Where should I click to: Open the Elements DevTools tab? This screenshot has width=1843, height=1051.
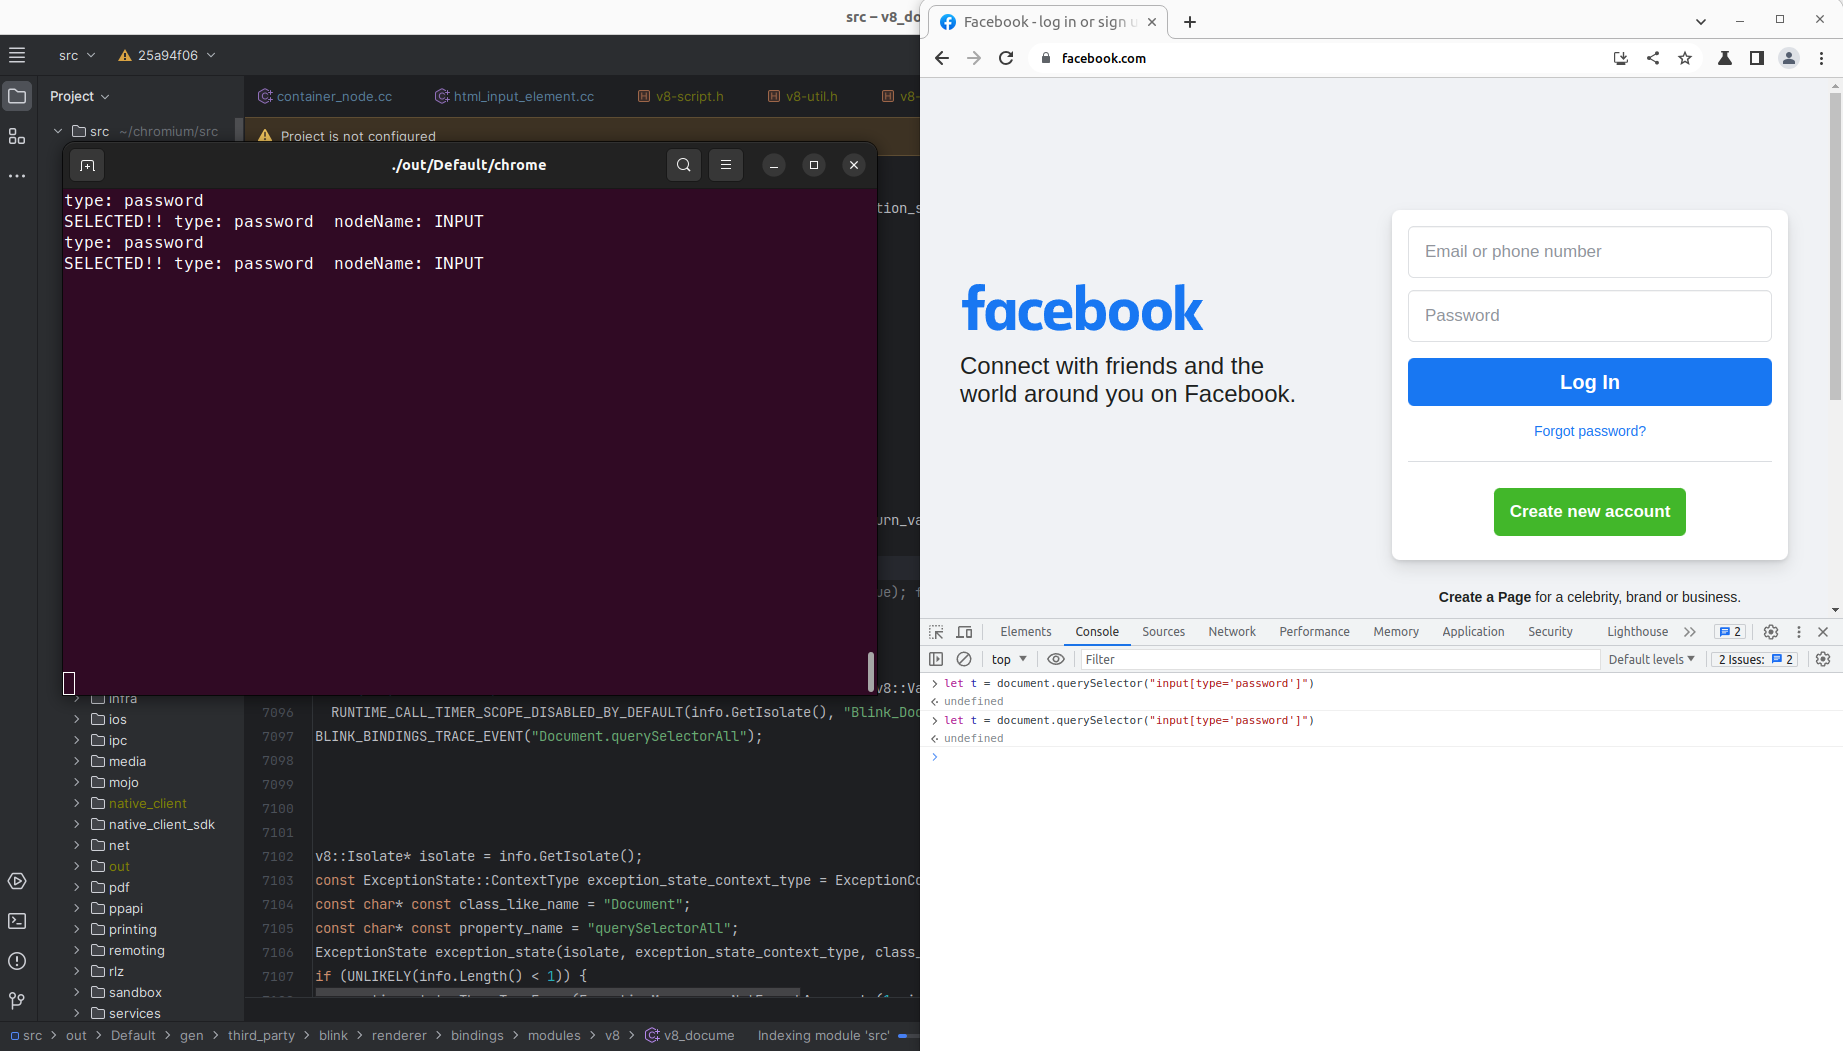pyautogui.click(x=1026, y=632)
